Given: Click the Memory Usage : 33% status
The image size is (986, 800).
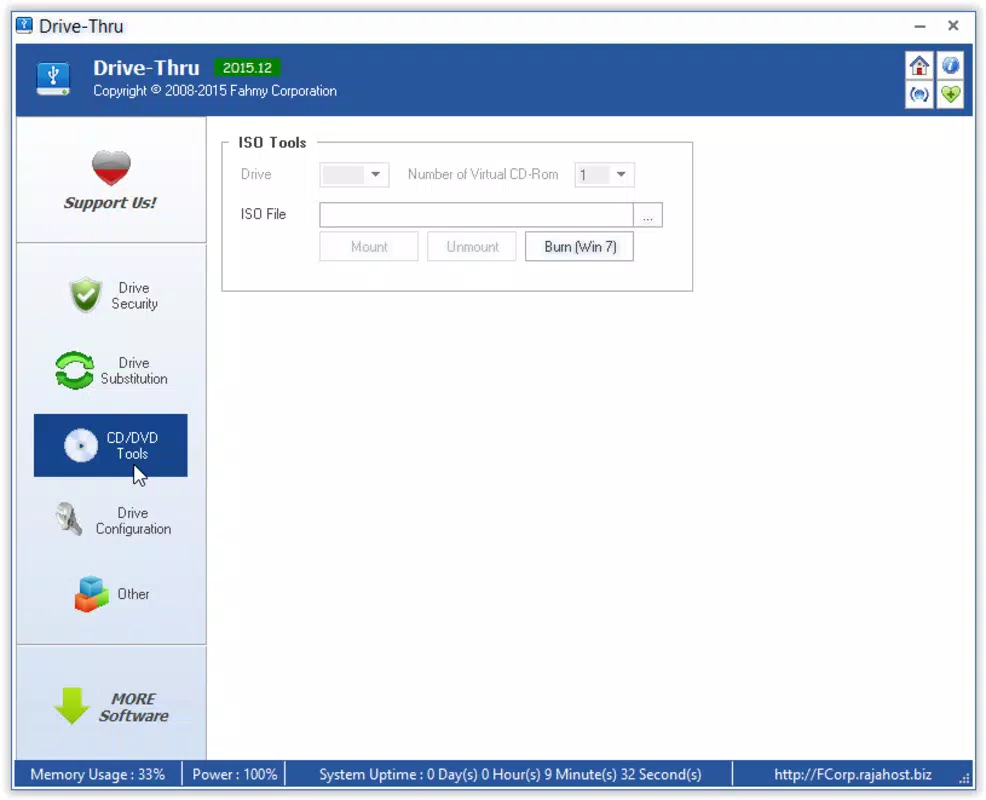Looking at the screenshot, I should [97, 774].
